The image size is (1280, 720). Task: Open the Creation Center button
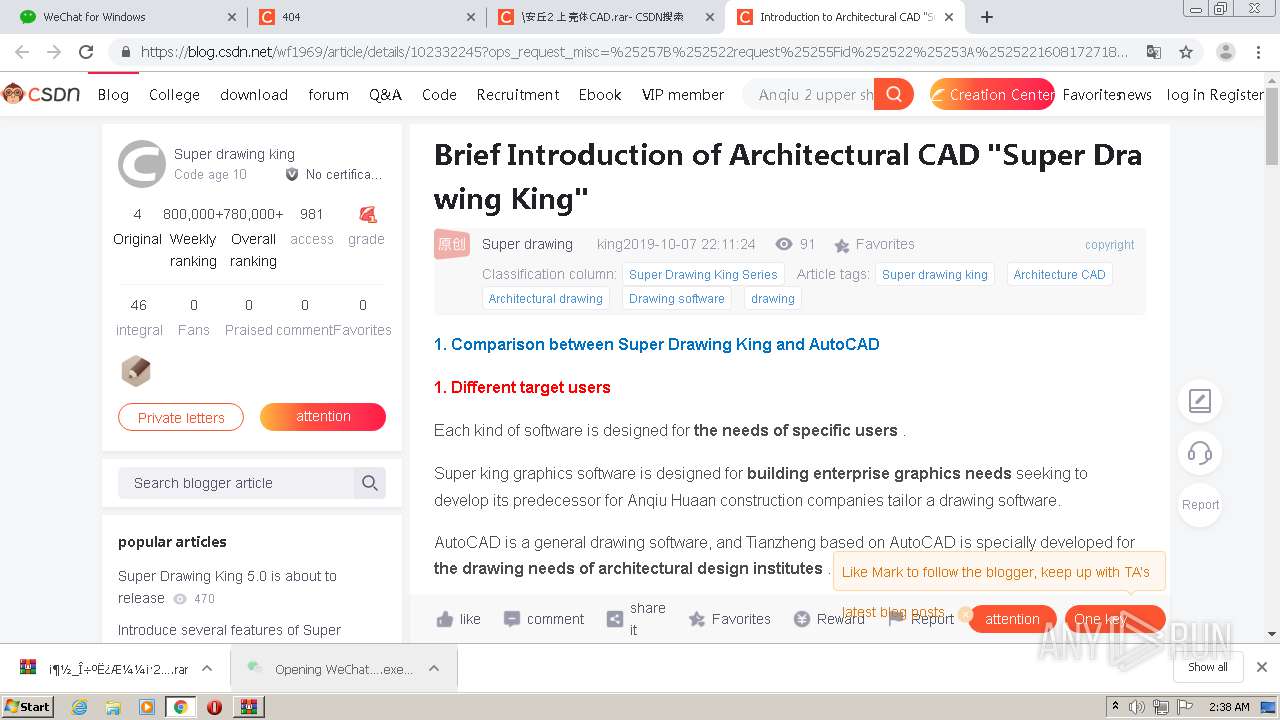click(x=992, y=94)
